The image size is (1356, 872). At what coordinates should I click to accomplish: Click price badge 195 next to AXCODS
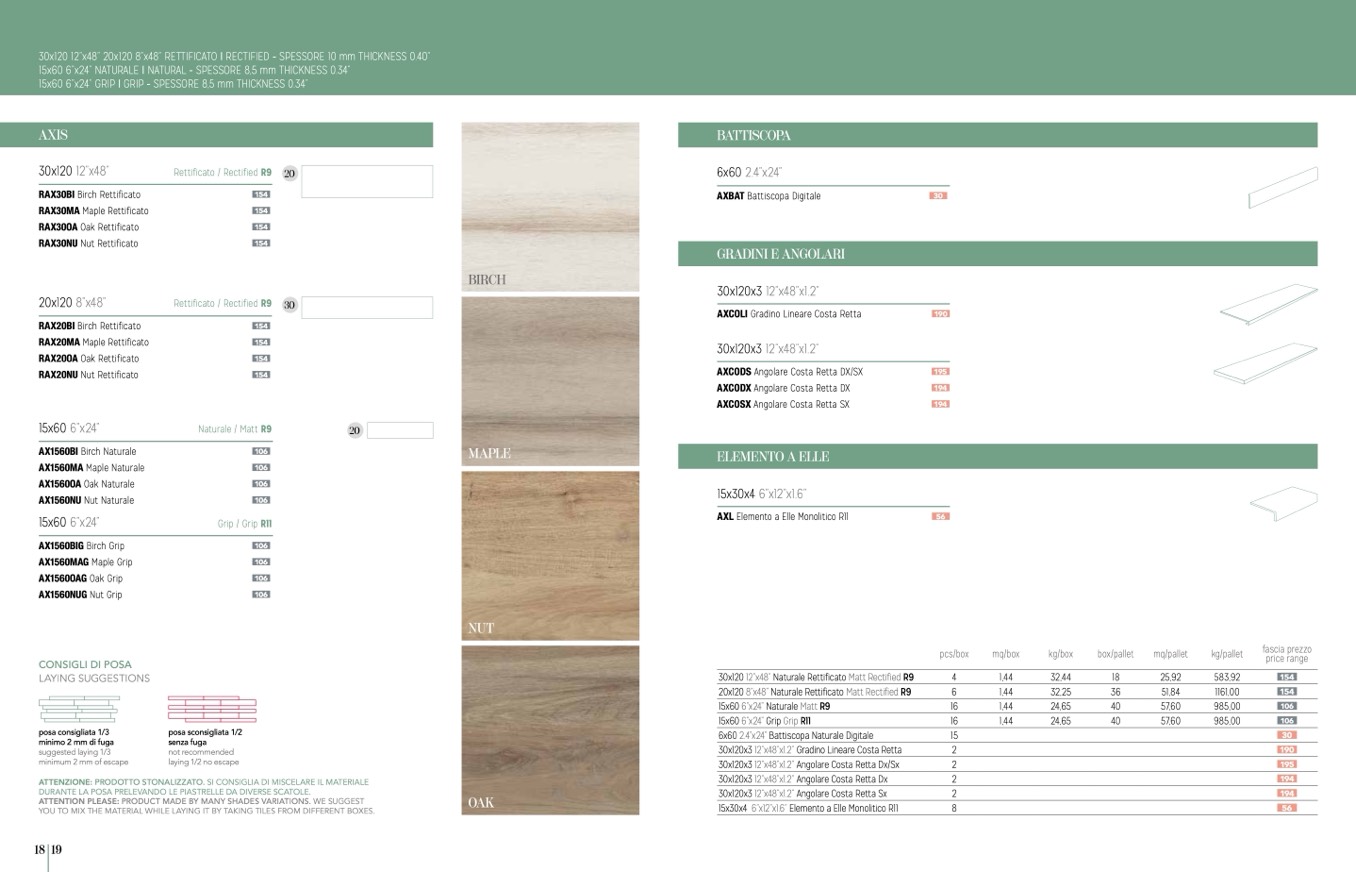pos(940,372)
